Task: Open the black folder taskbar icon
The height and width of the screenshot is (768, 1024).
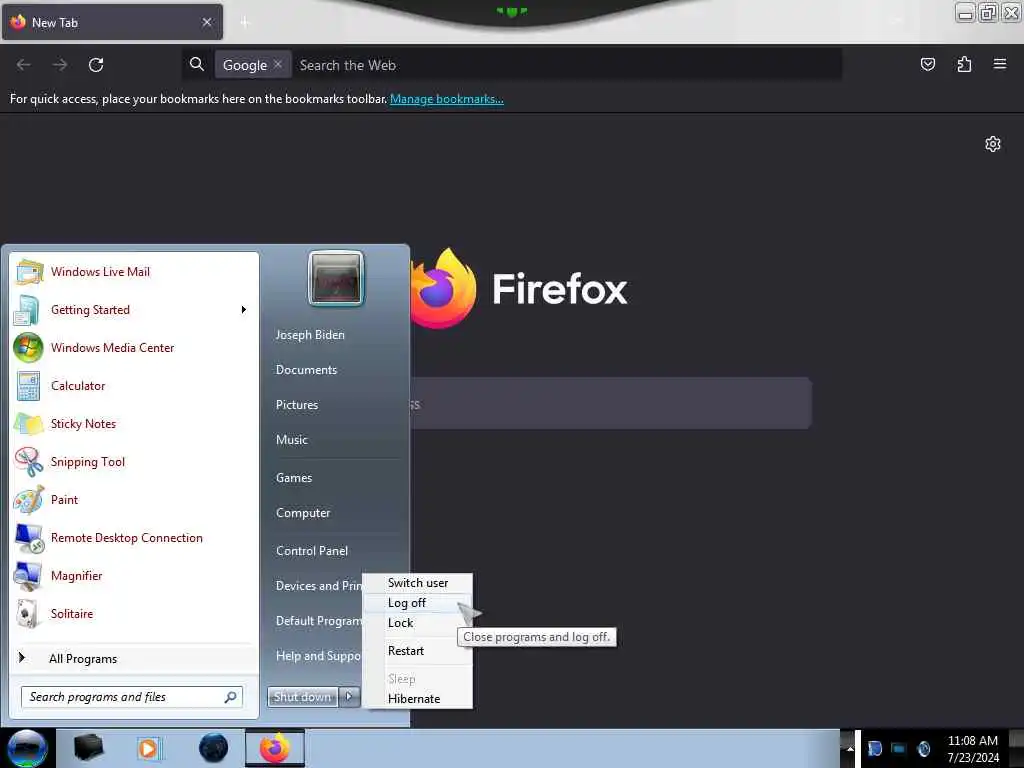Action: point(88,748)
